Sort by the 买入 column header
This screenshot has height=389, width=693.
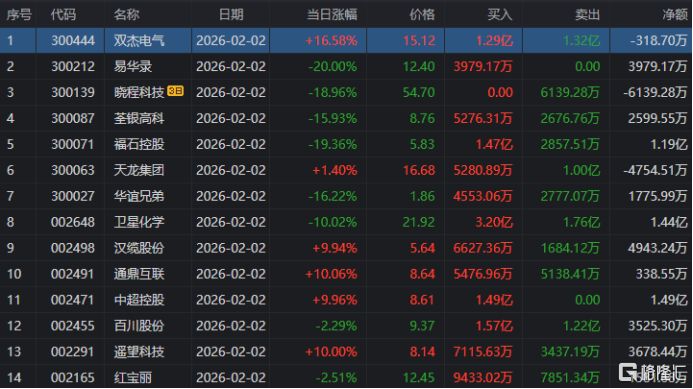click(500, 15)
